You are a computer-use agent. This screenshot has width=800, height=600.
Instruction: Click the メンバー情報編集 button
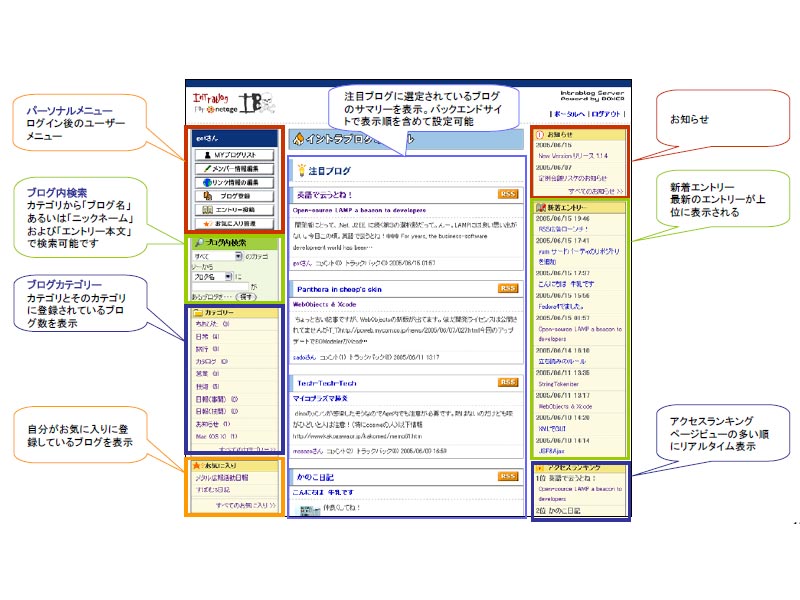pyautogui.click(x=234, y=168)
